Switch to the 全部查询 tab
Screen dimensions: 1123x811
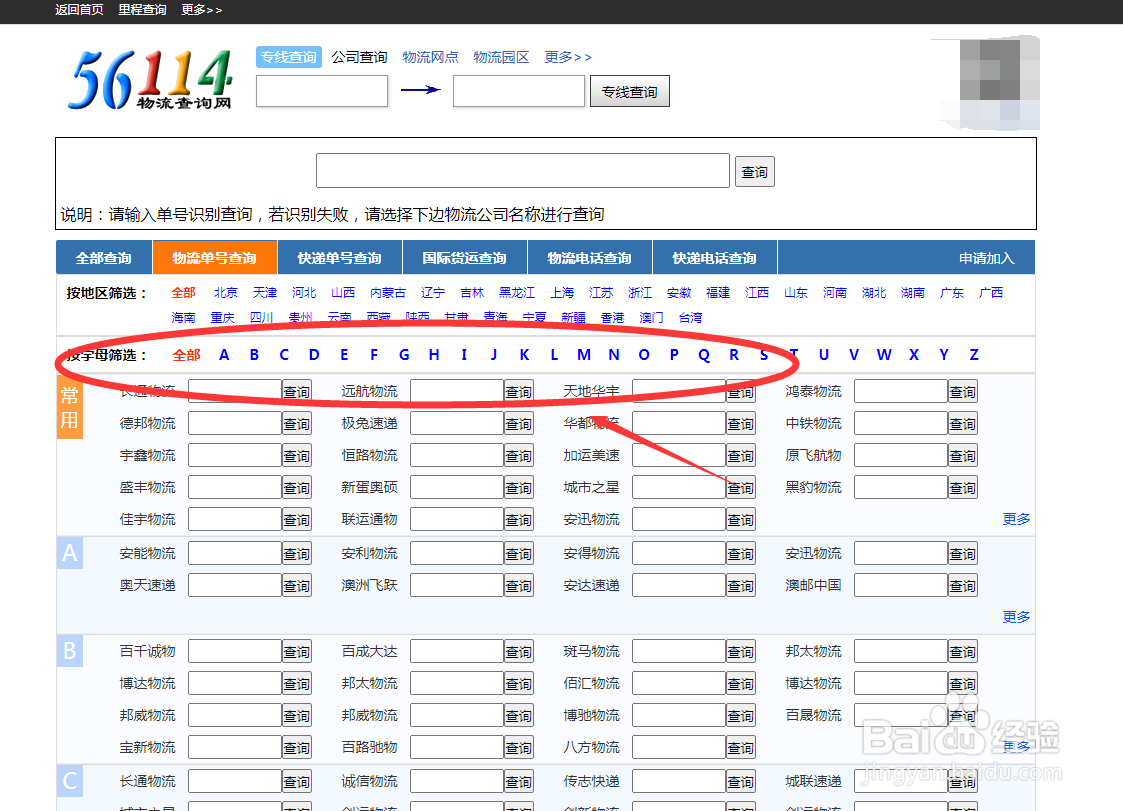tap(104, 258)
